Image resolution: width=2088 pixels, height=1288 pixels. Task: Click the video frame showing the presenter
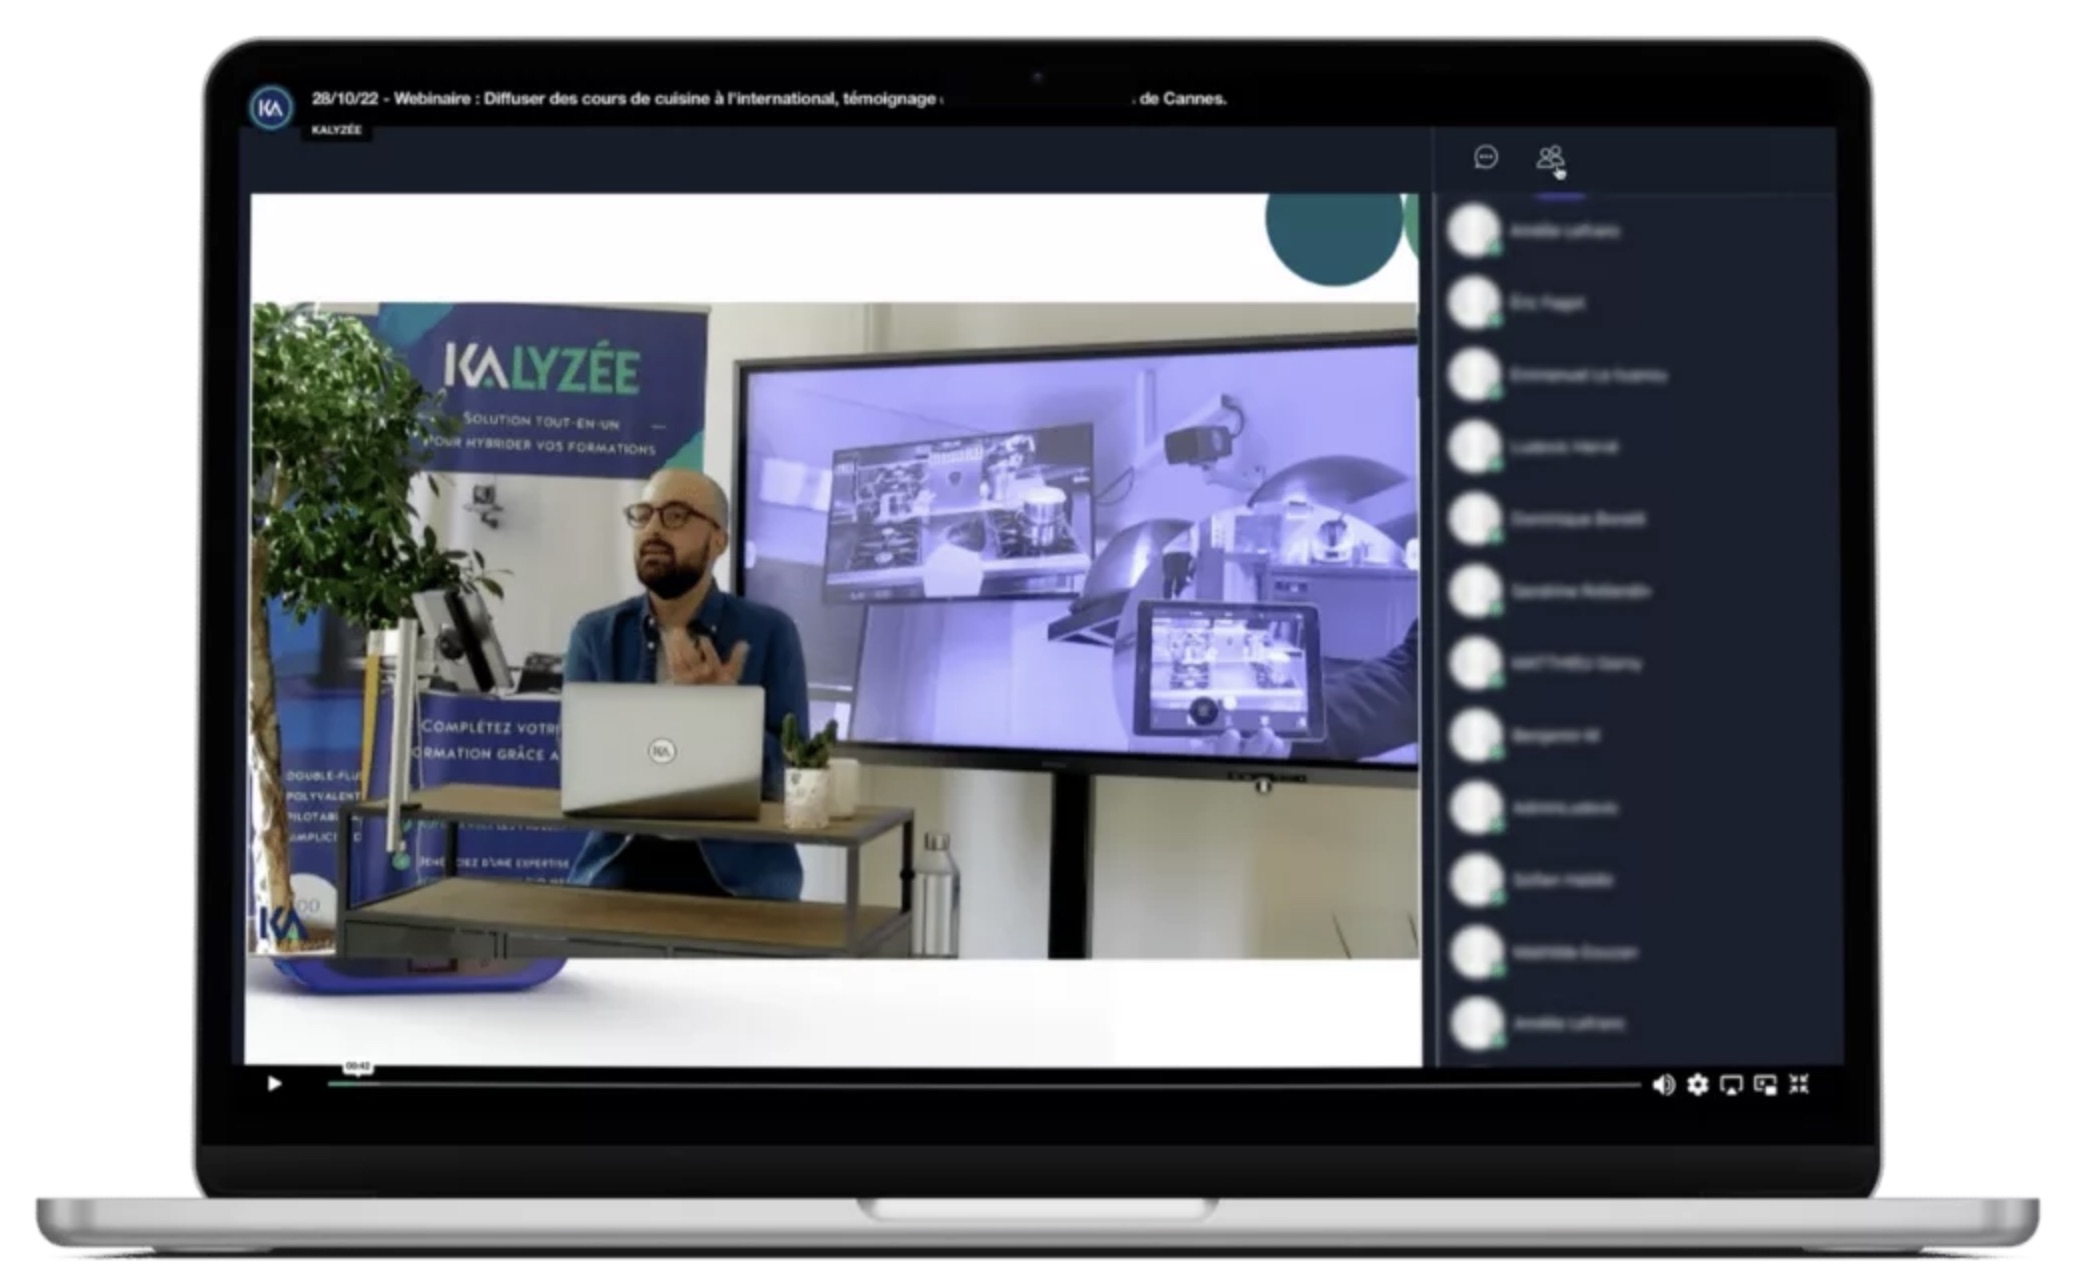[833, 630]
